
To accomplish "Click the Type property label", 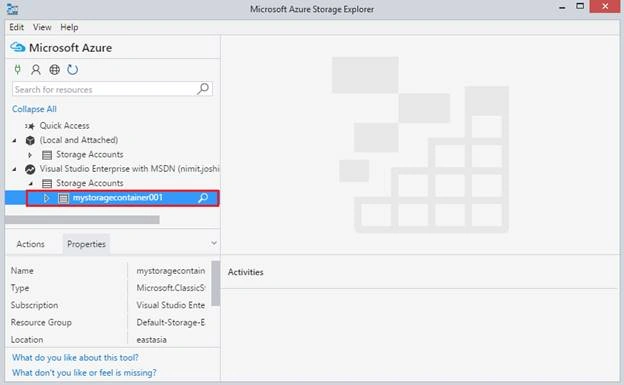I will tap(20, 288).
